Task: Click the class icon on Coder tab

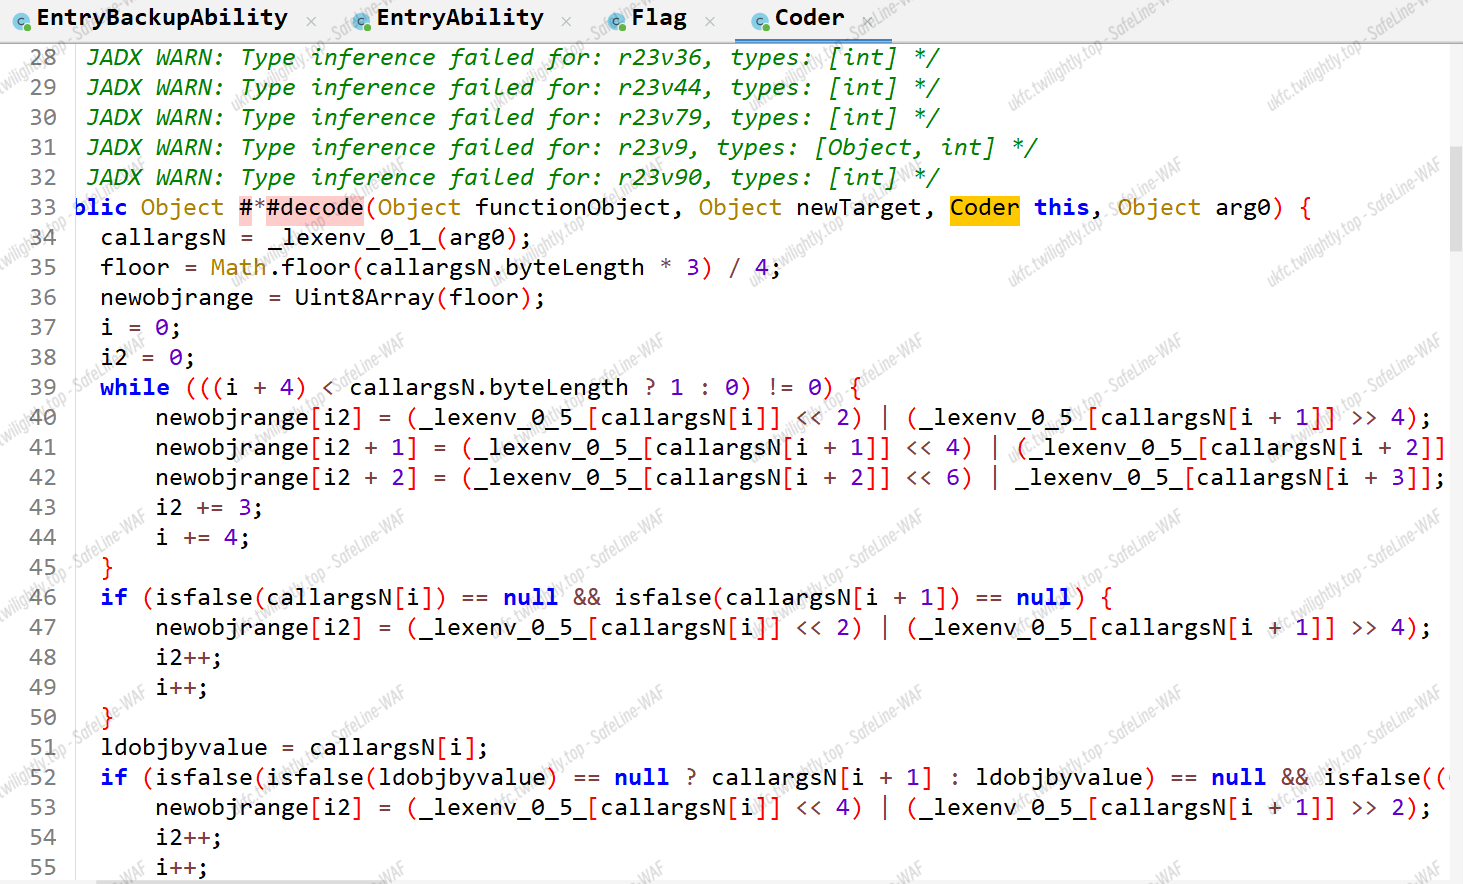Action: (x=760, y=21)
